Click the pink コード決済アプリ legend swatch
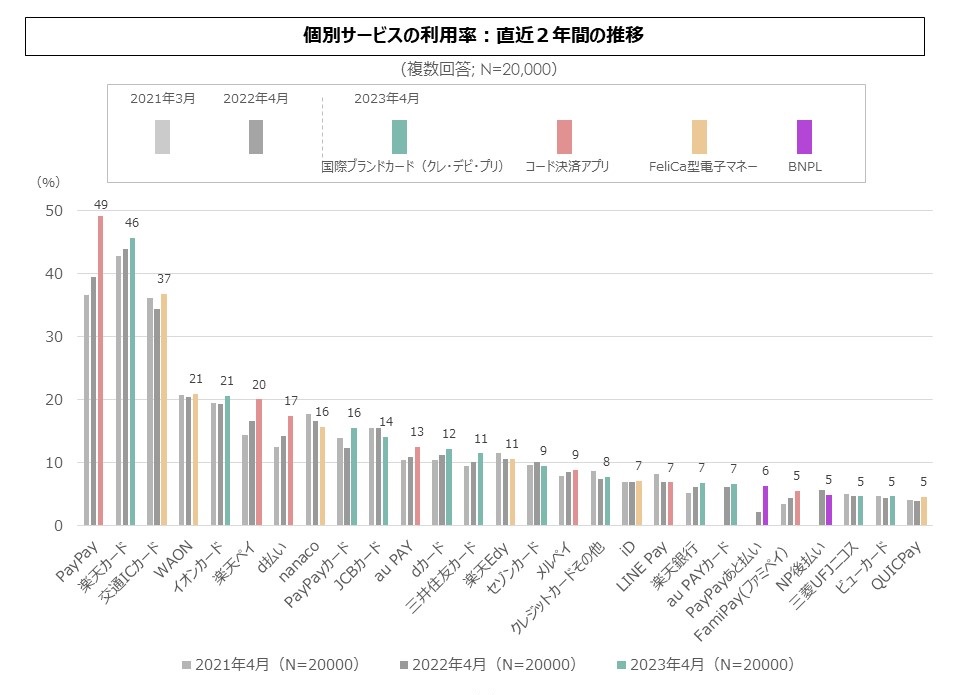 click(x=564, y=136)
